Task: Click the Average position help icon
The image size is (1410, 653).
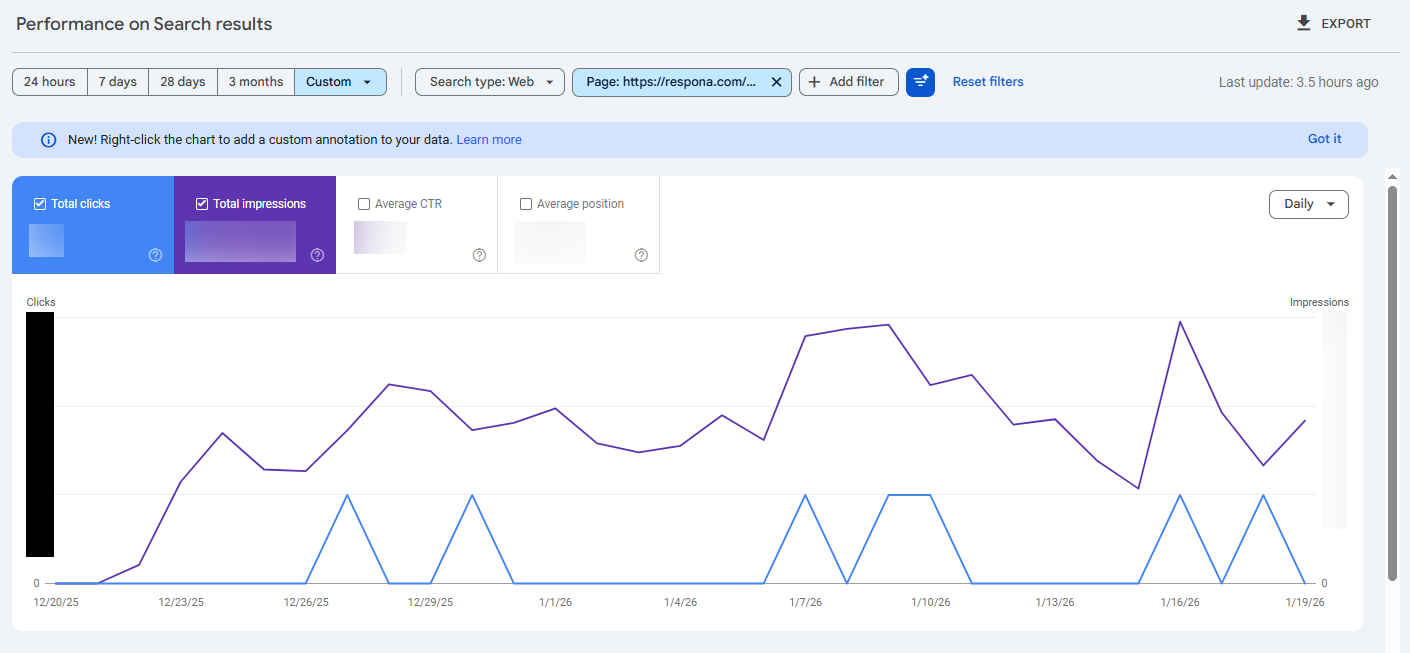Action: click(x=641, y=255)
